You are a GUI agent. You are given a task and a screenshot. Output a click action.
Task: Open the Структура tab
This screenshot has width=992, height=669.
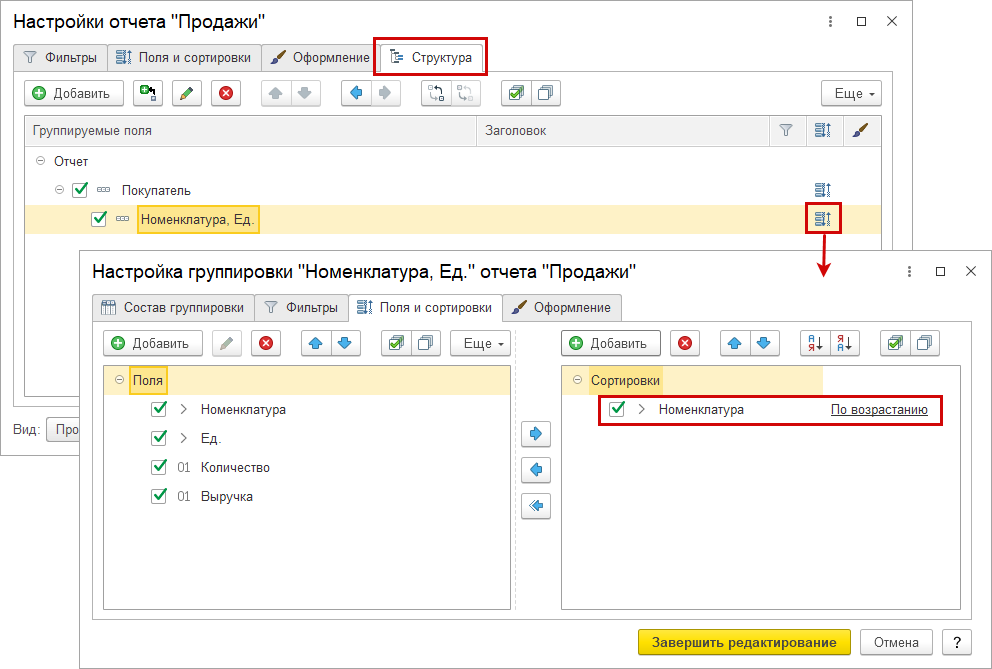(431, 58)
